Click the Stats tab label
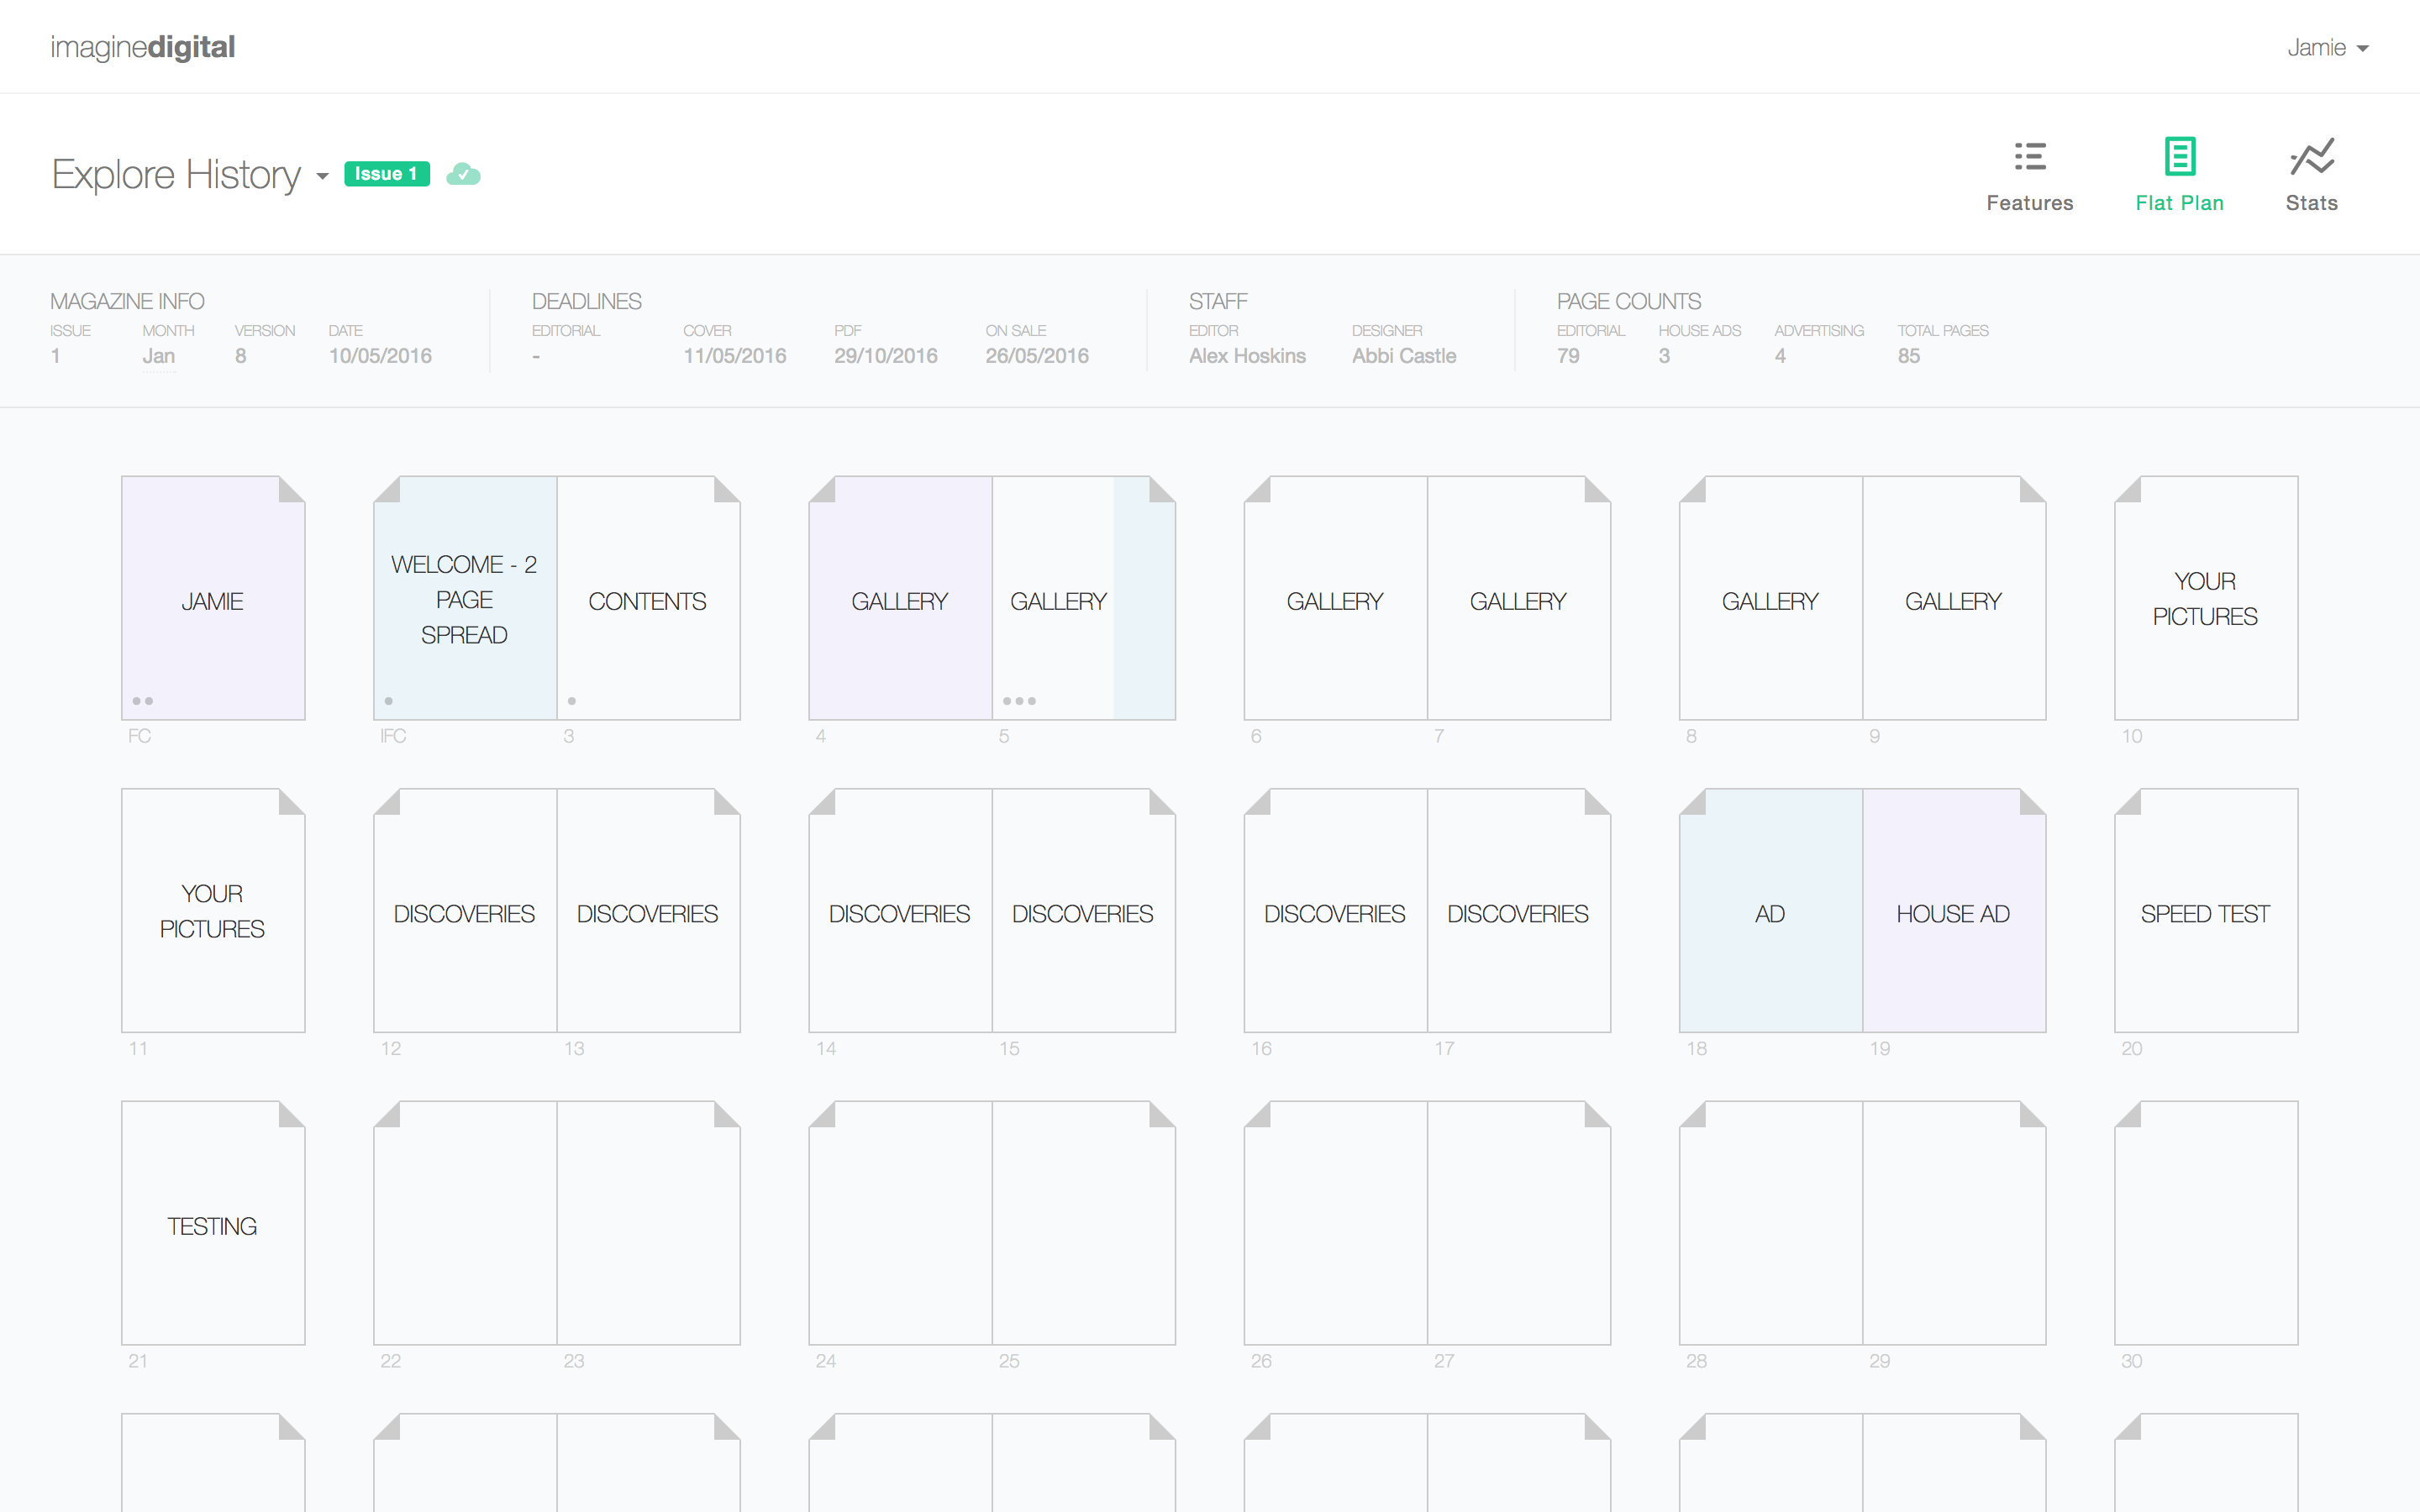This screenshot has height=1512, width=2420. [2311, 203]
